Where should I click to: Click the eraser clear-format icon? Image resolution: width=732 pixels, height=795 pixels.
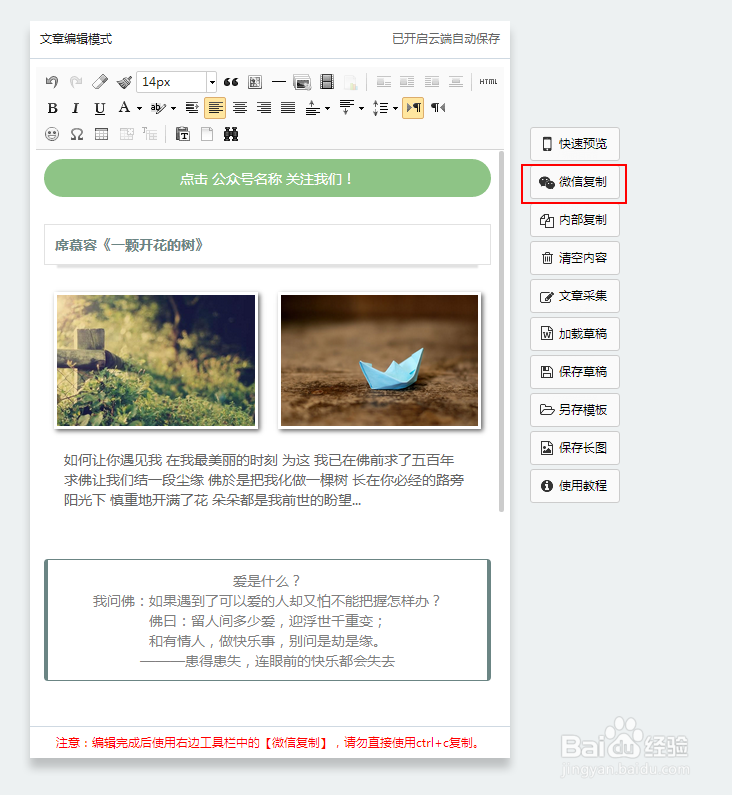tap(100, 82)
